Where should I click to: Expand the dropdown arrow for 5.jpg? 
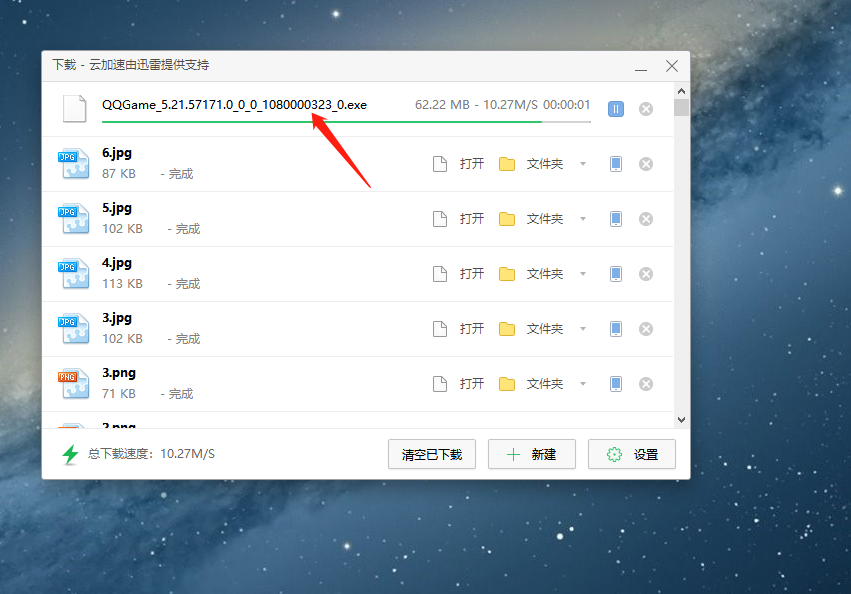point(583,219)
